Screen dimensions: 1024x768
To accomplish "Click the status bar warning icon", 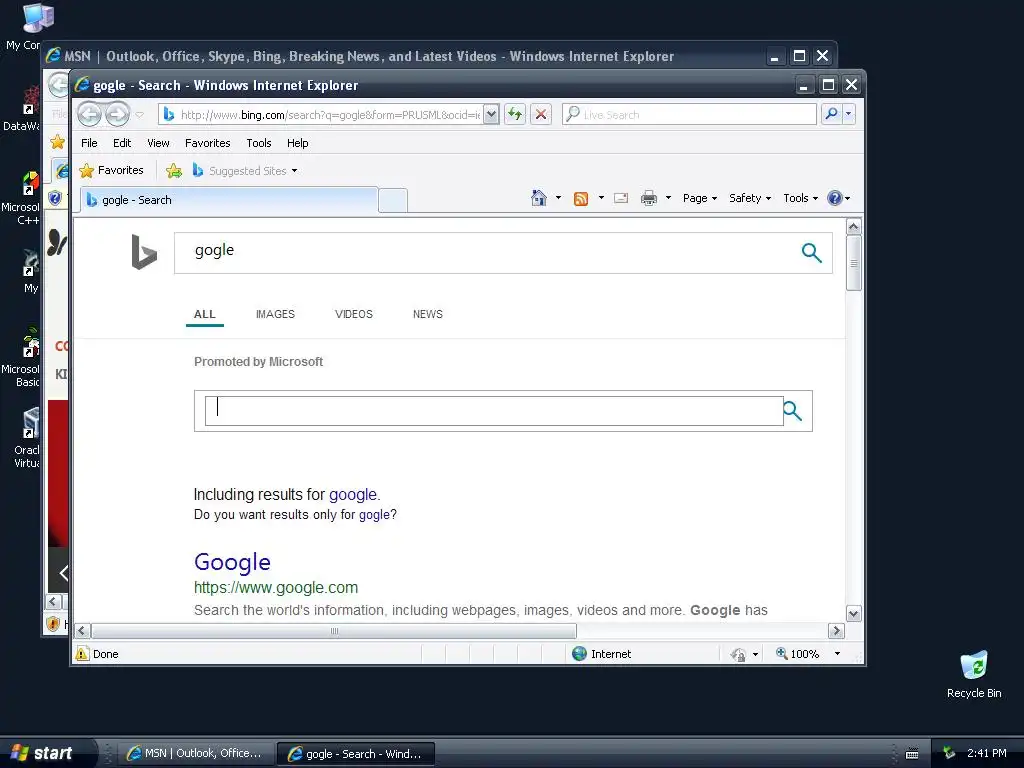I will coord(82,654).
